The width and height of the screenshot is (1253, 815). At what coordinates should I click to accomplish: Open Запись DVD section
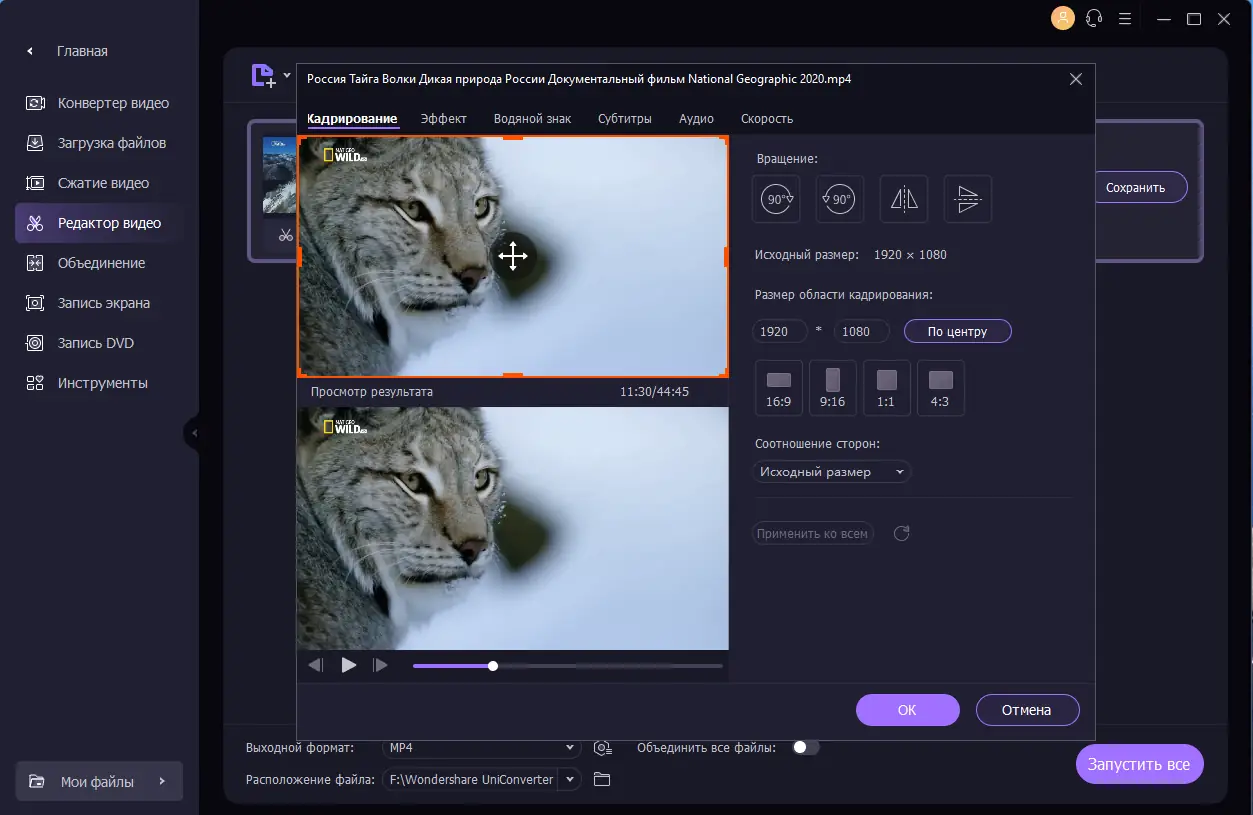point(98,343)
